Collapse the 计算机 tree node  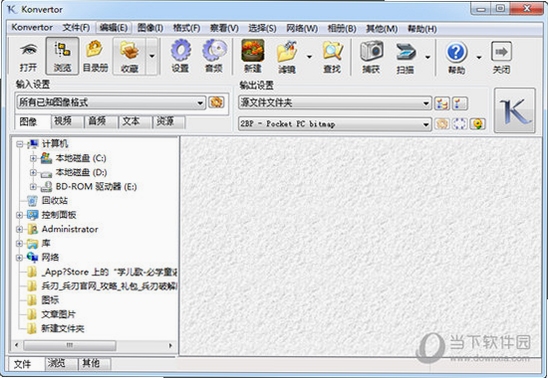pos(20,144)
